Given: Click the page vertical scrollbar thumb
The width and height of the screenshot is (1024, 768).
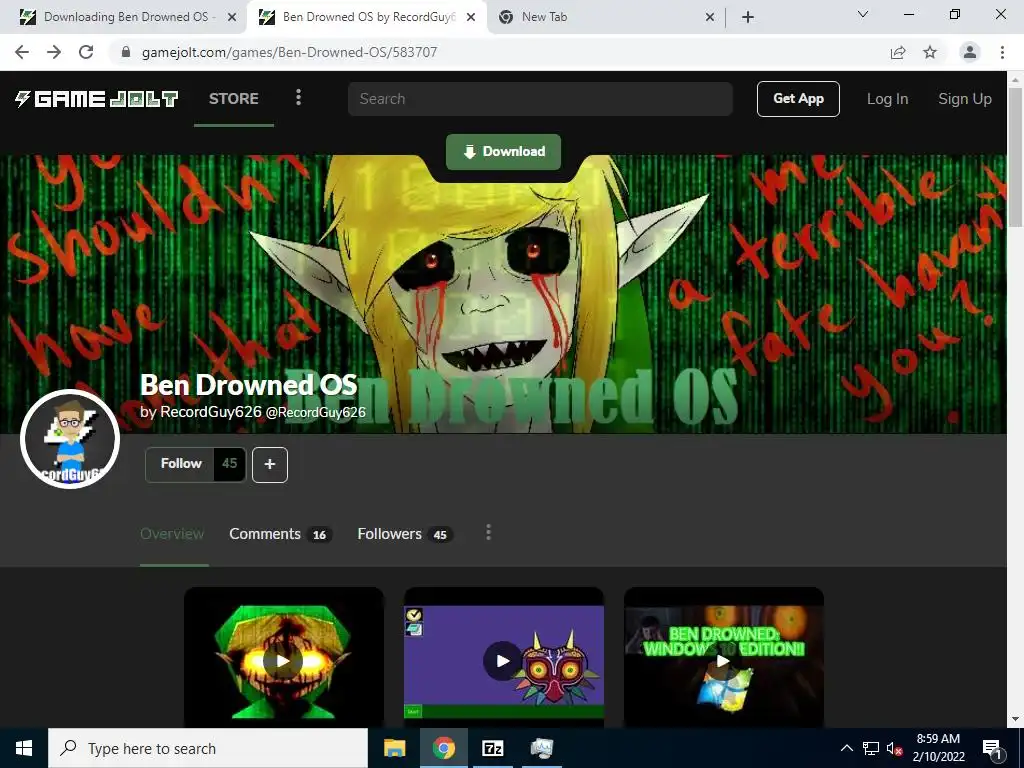Looking at the screenshot, I should pos(1015,157).
